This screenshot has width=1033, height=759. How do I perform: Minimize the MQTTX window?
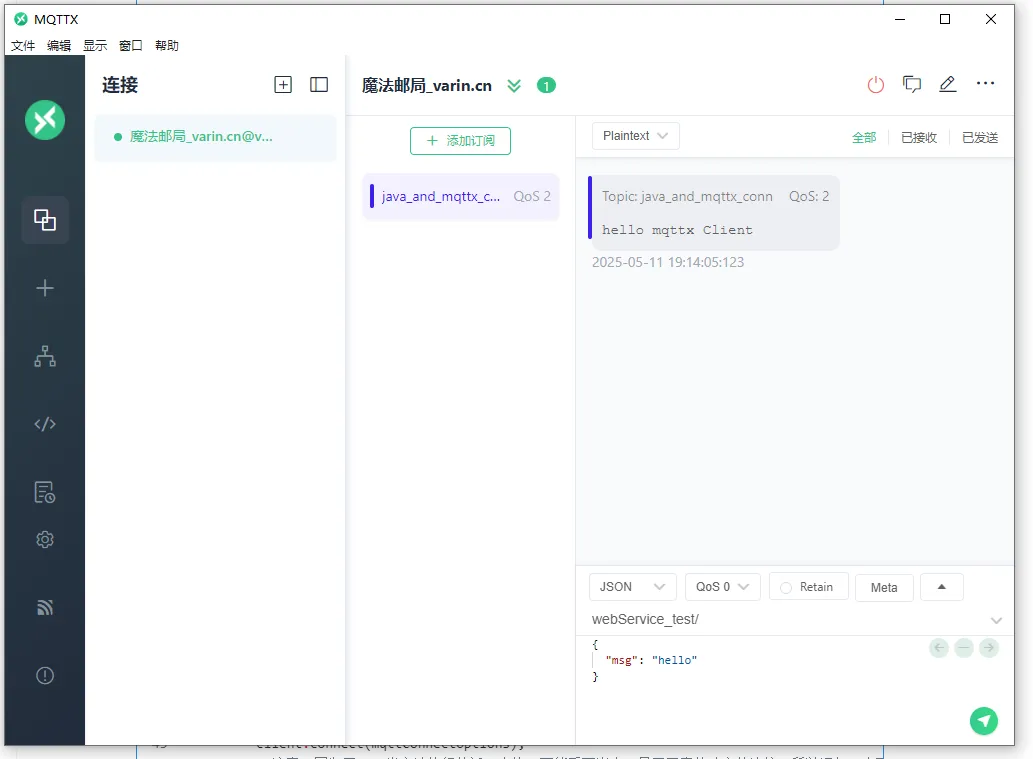[900, 19]
